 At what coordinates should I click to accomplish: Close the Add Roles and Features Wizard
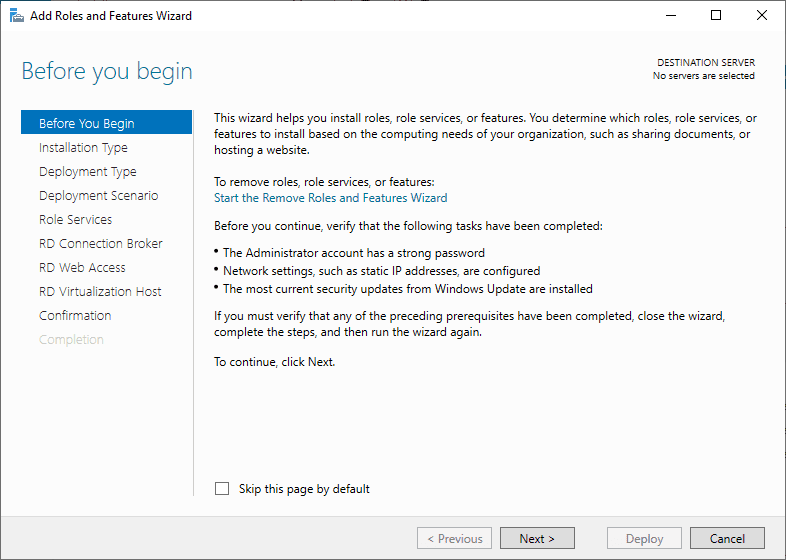(761, 16)
